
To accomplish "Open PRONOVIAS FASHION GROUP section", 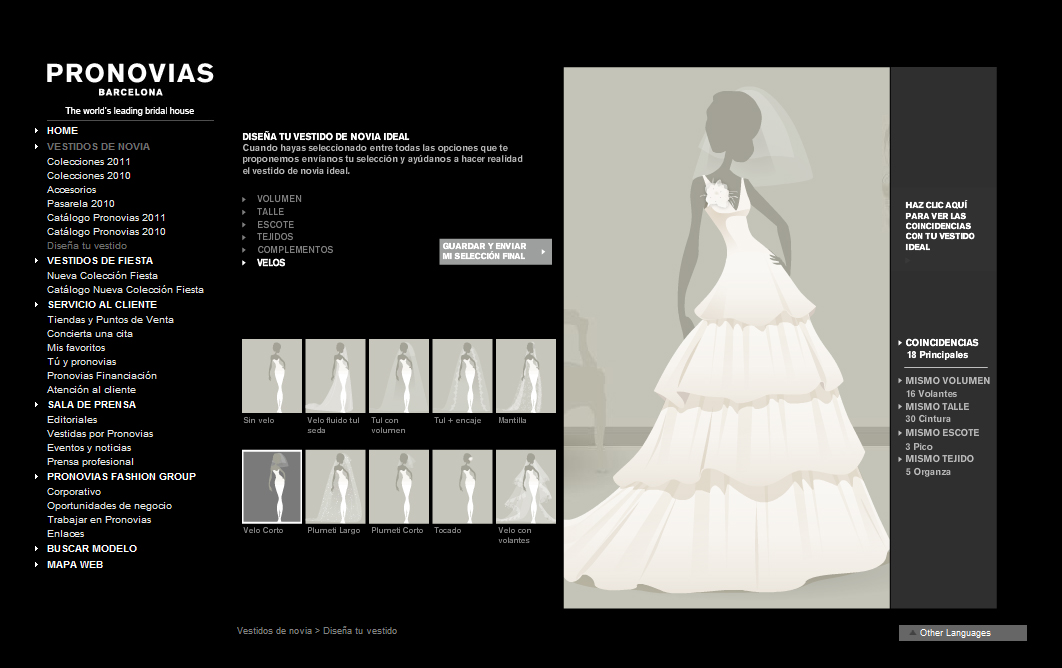I will pyautogui.click(x=121, y=477).
